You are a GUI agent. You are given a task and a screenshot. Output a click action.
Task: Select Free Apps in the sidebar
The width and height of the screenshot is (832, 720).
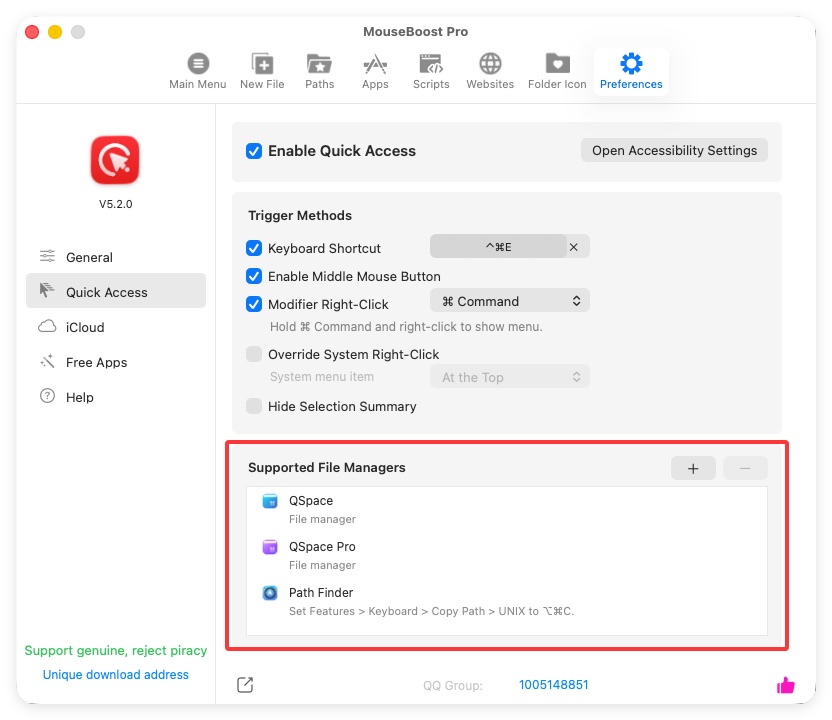click(x=116, y=362)
